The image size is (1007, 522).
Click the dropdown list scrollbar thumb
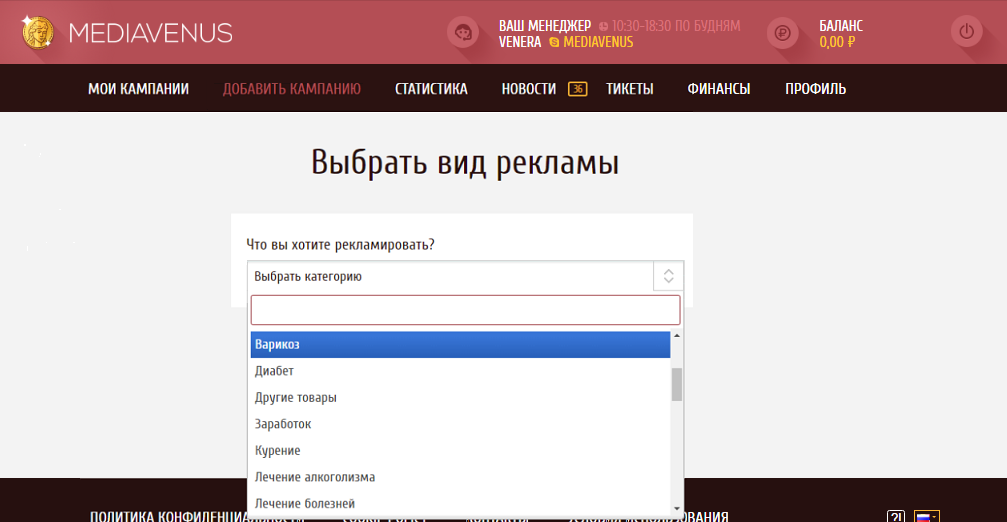pyautogui.click(x=676, y=385)
